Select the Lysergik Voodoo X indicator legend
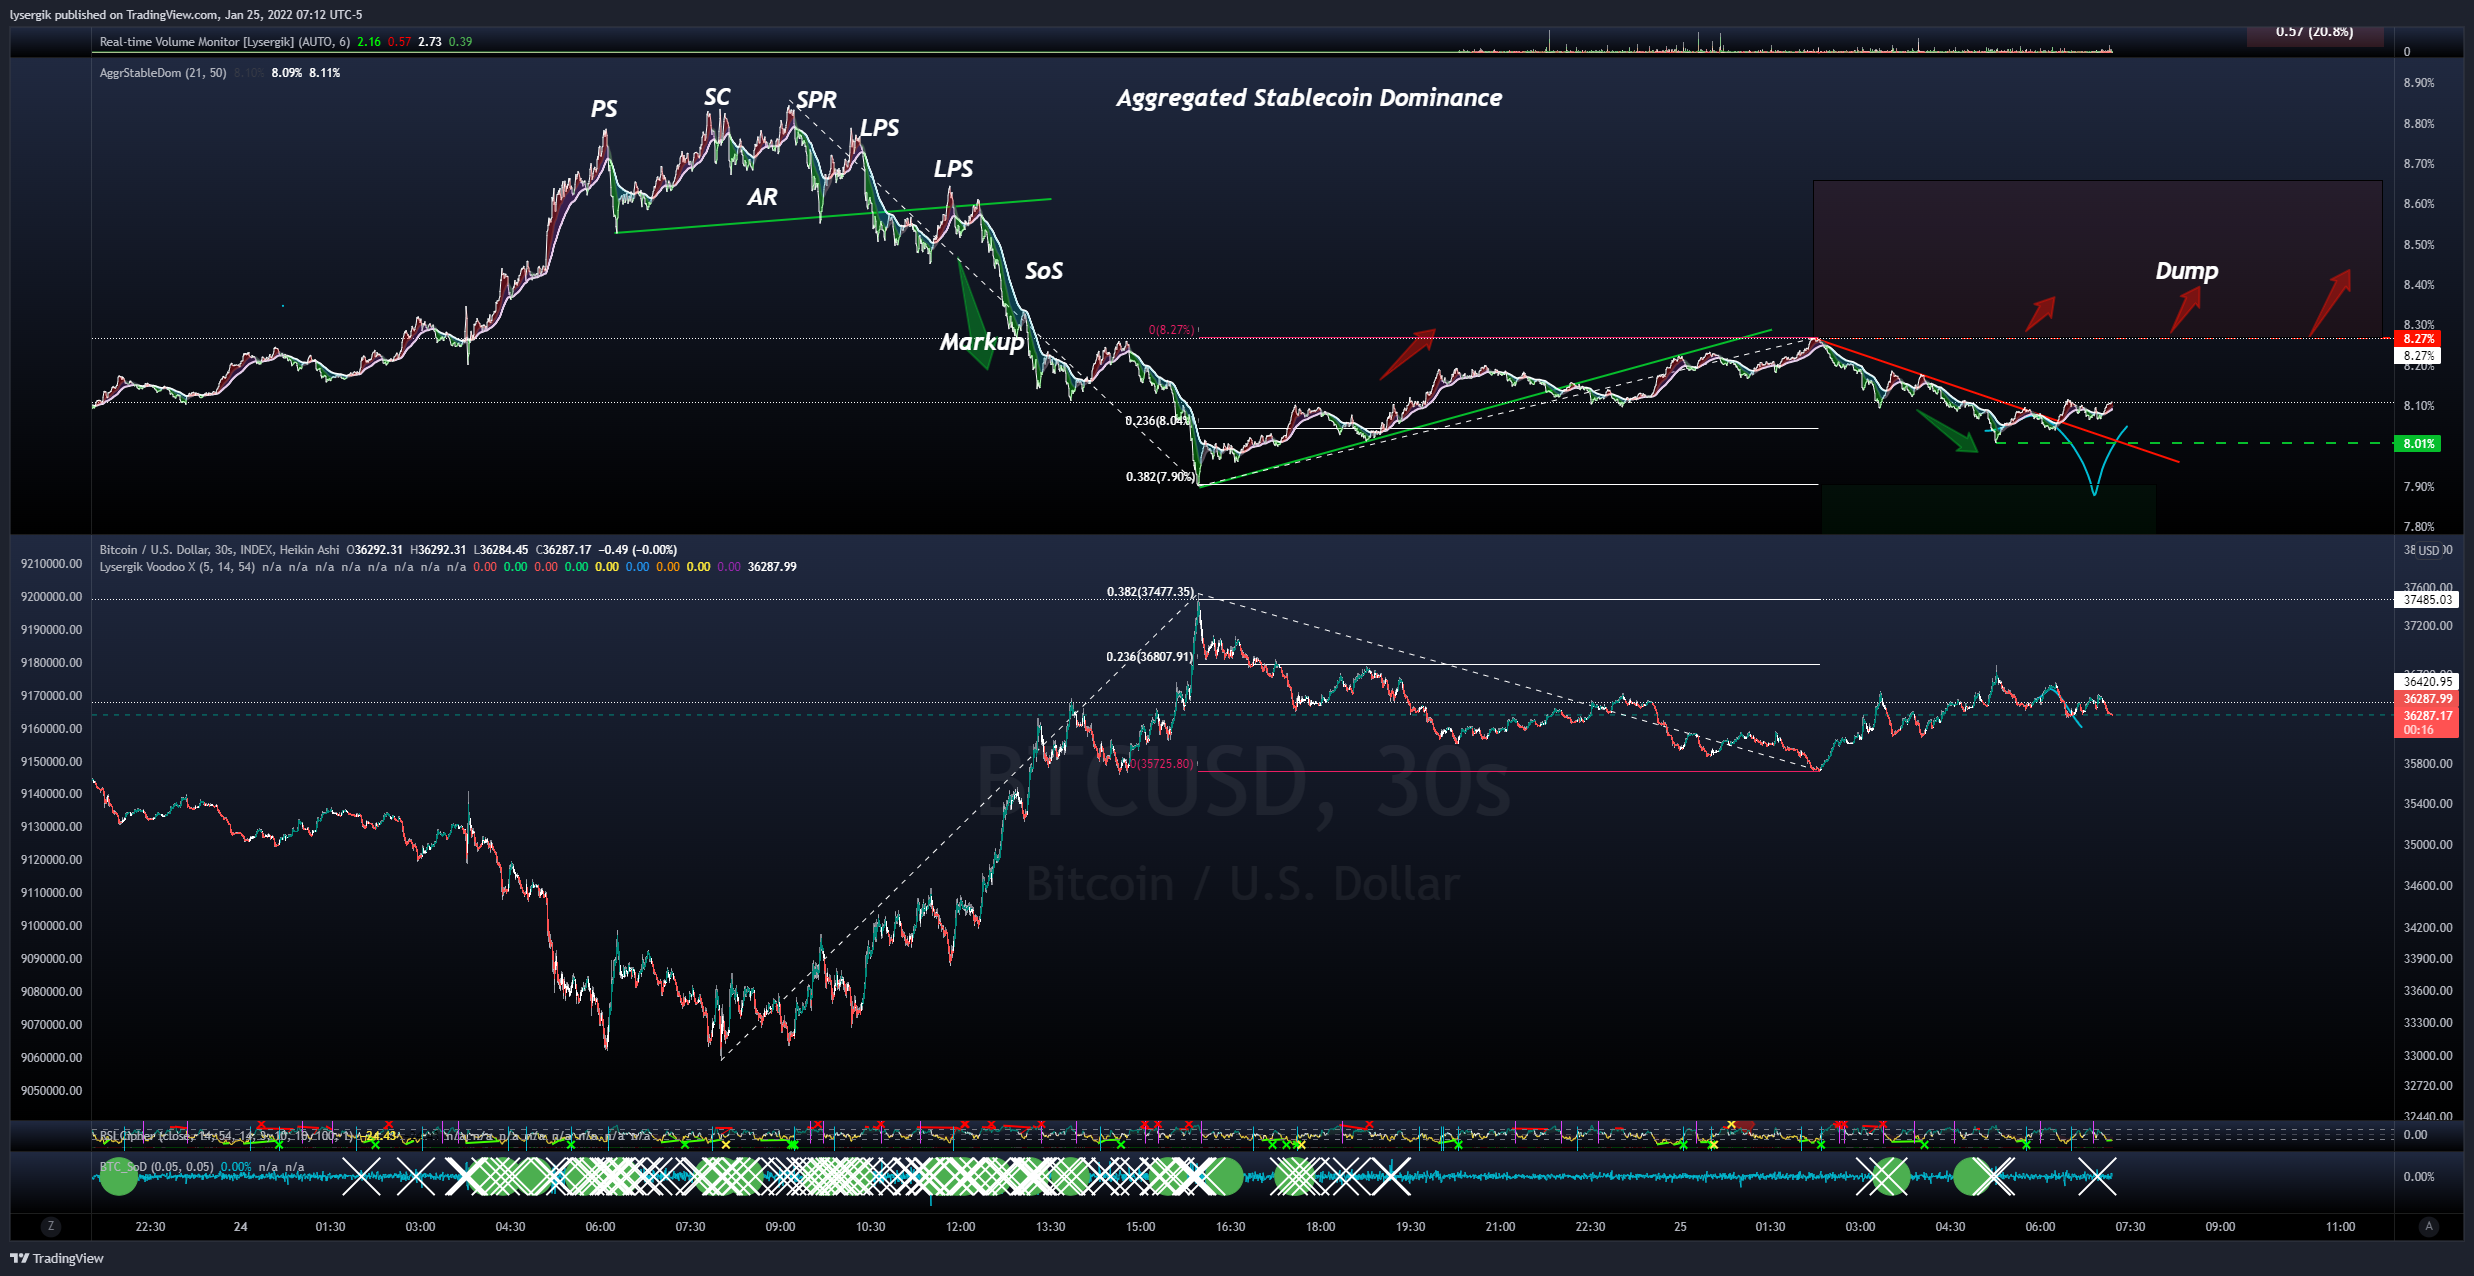 (177, 567)
